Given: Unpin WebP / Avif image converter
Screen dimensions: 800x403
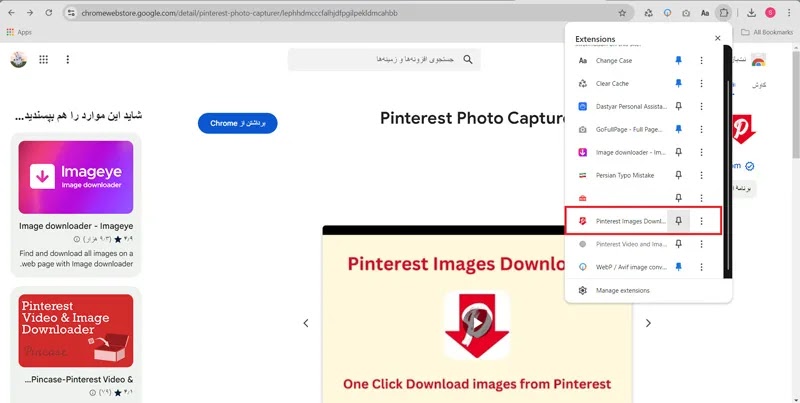Looking at the screenshot, I should point(679,267).
